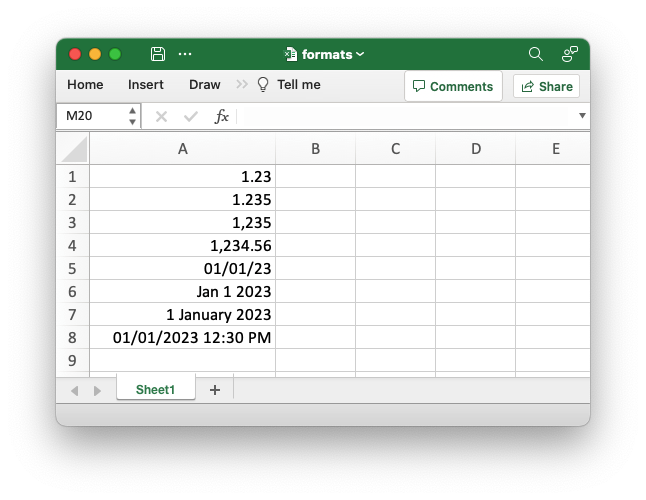Open the formats file name dropdown
This screenshot has height=500, width=646.
pos(325,54)
